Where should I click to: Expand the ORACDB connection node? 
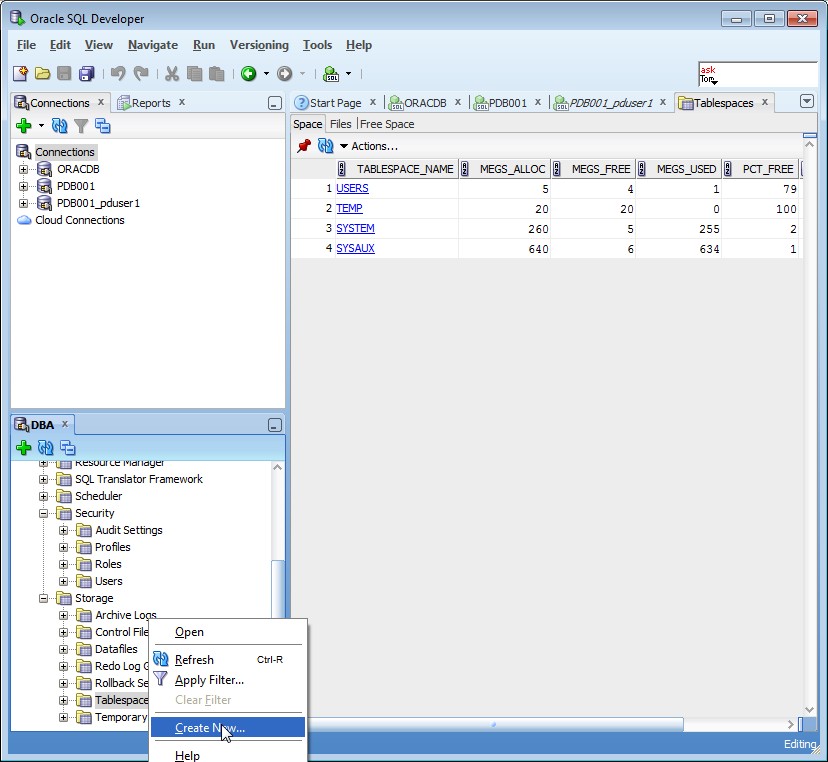tap(23, 170)
